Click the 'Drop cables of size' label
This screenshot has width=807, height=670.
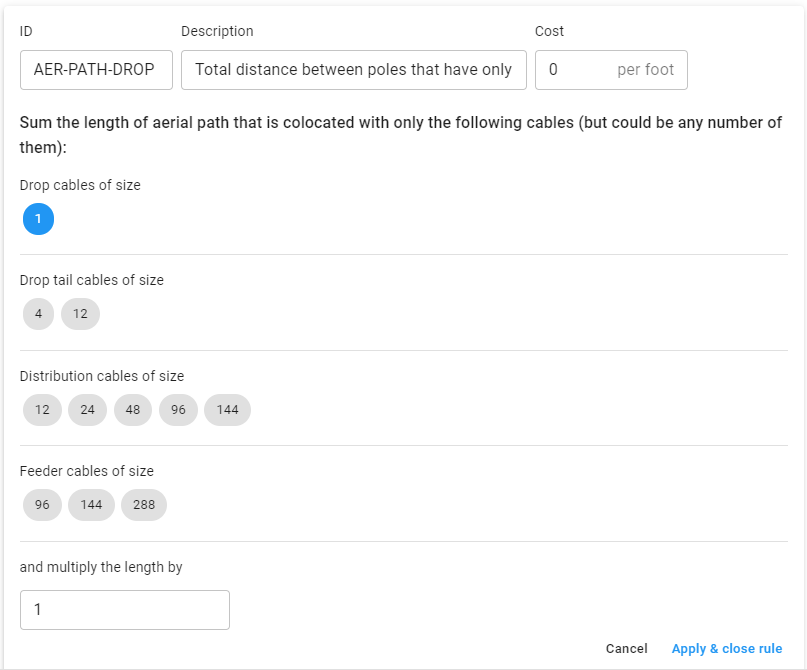pos(80,185)
